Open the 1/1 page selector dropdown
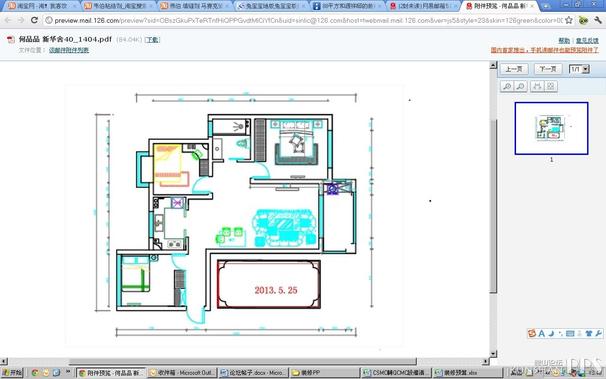606x379 pixels. click(x=579, y=69)
